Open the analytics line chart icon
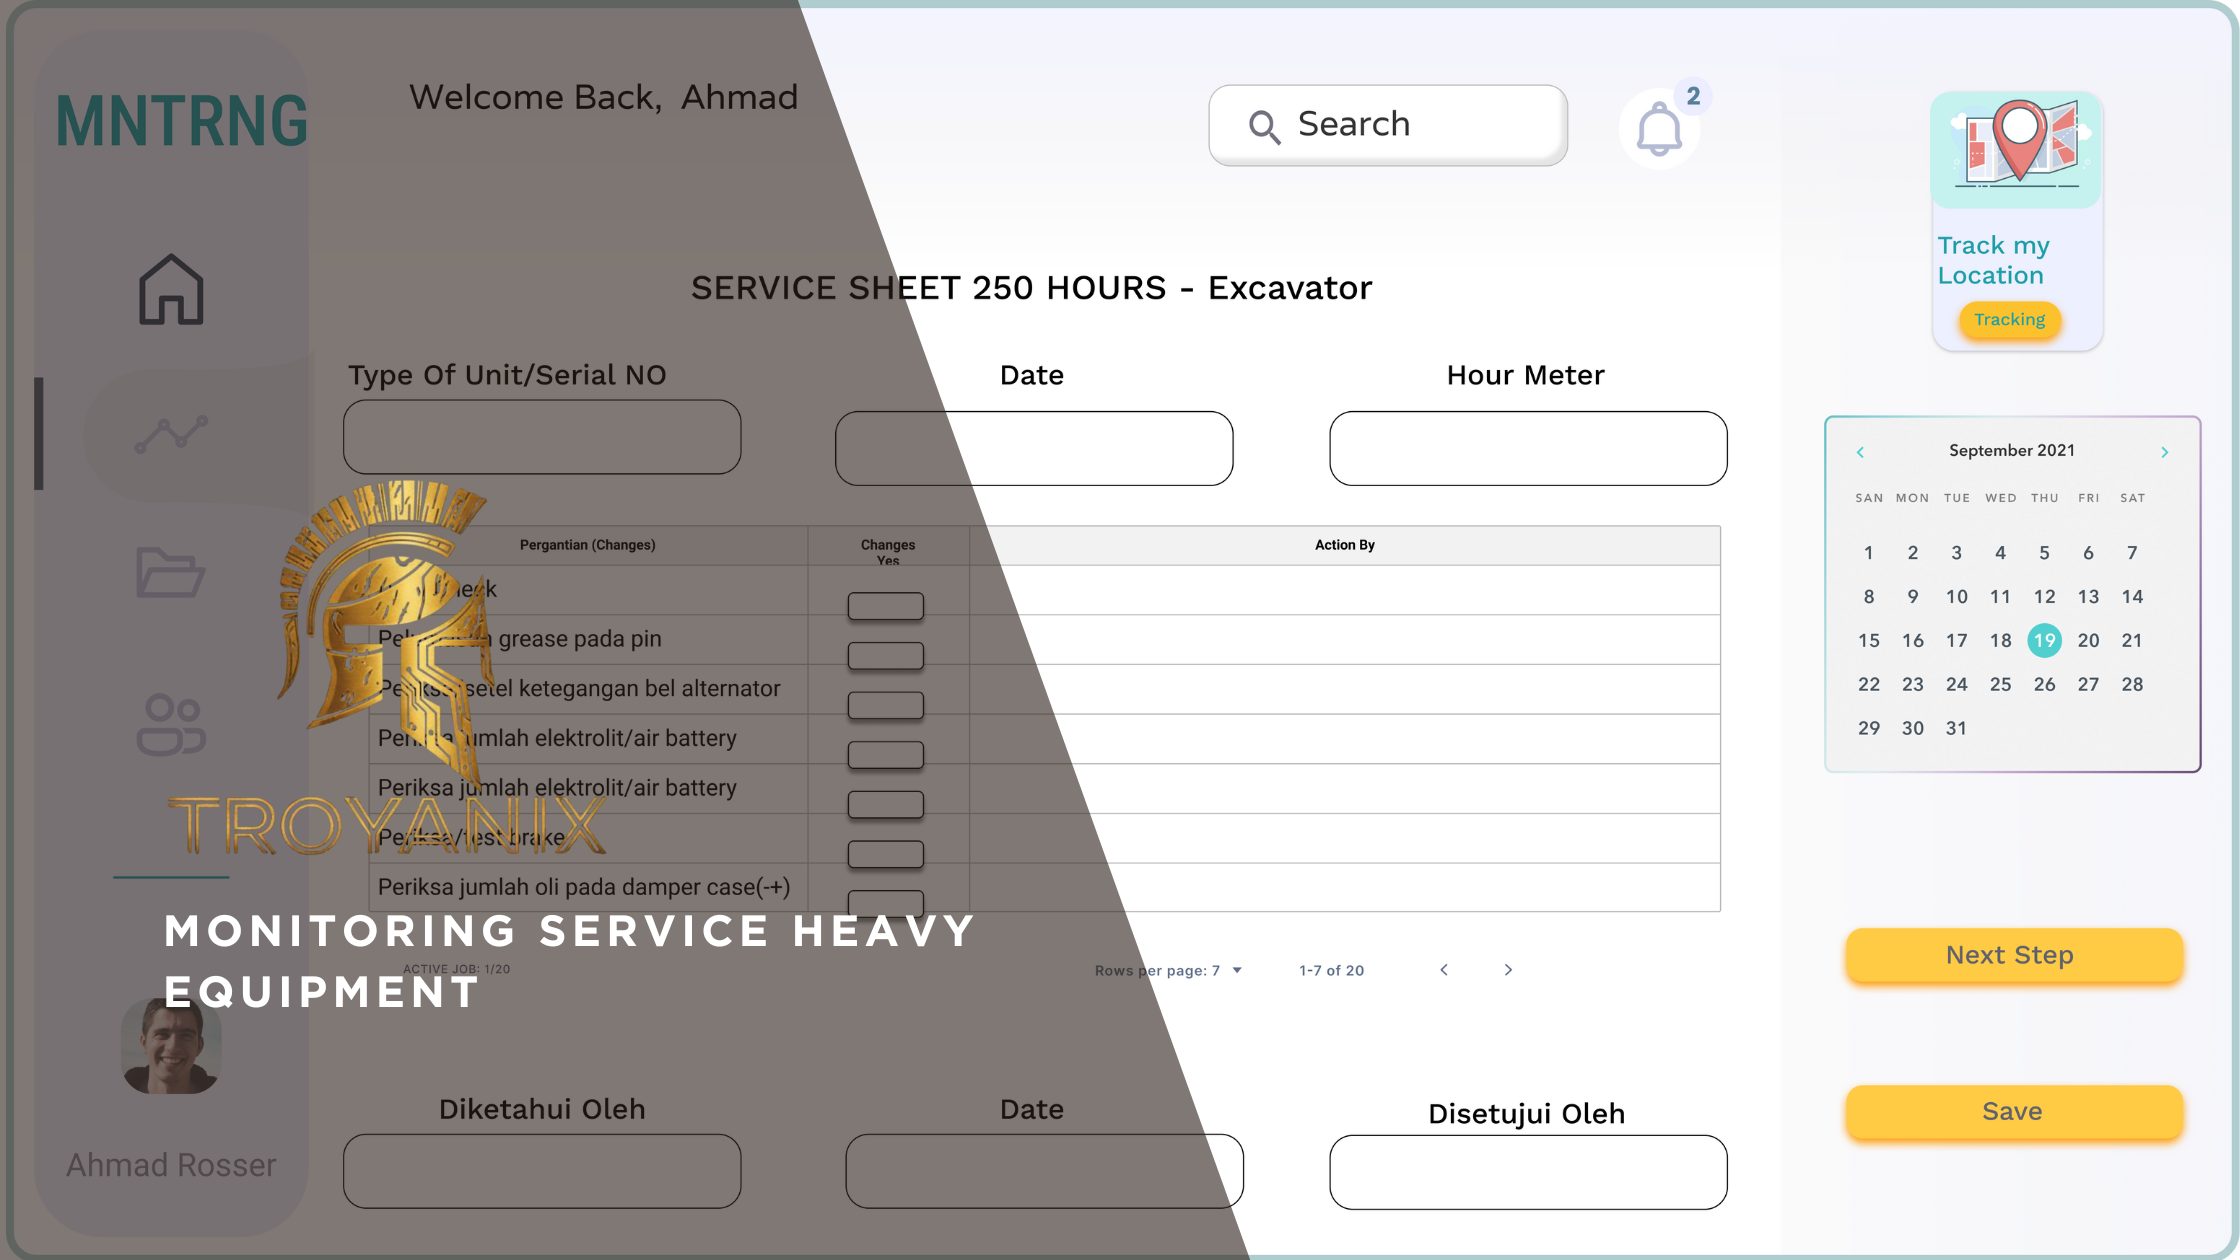 click(x=171, y=434)
